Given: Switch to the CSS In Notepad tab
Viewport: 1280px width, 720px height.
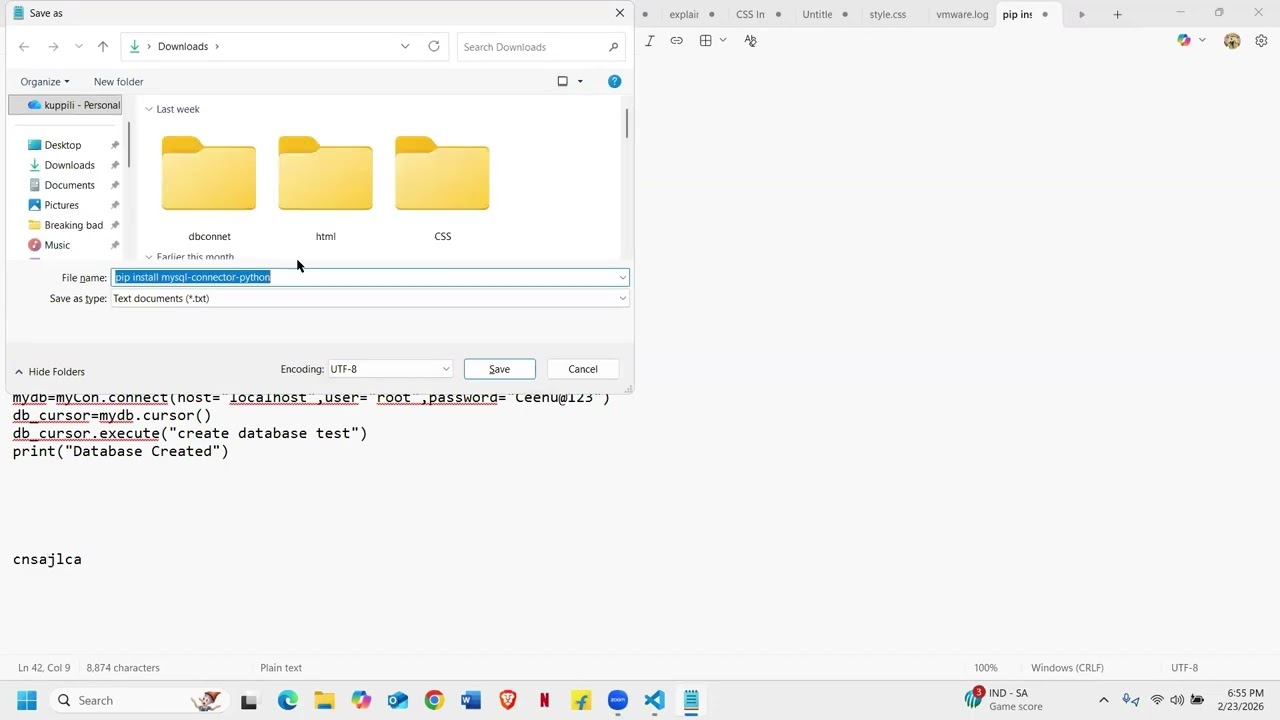Looking at the screenshot, I should pyautogui.click(x=750, y=15).
